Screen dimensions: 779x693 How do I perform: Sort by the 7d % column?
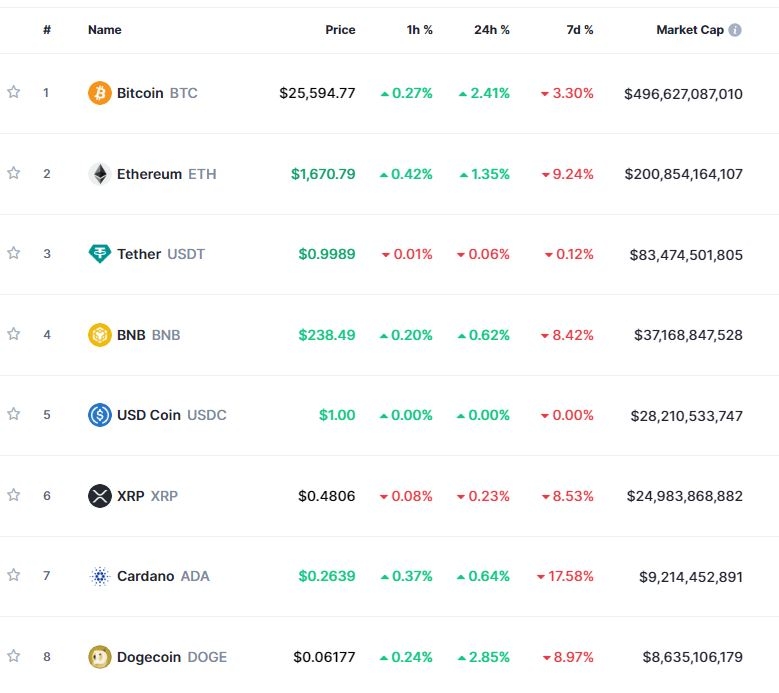click(579, 30)
